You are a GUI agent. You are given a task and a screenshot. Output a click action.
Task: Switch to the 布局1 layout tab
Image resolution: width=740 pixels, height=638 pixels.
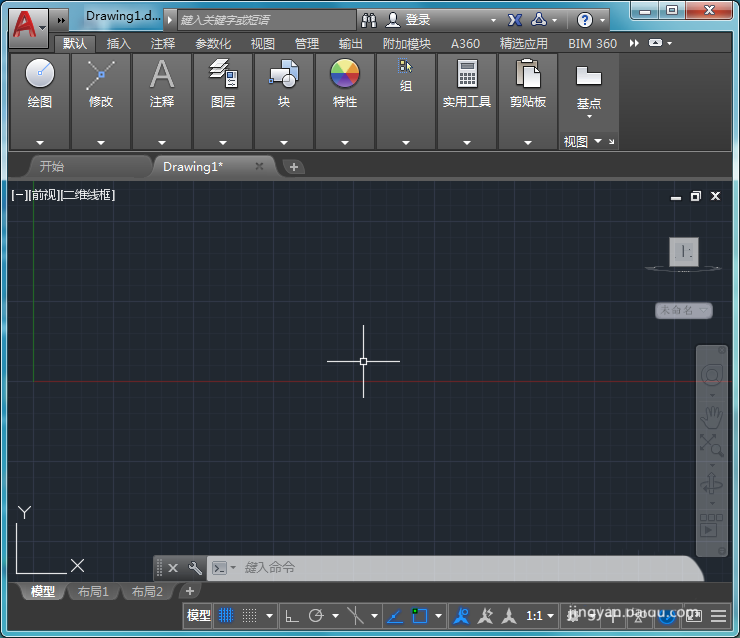pos(93,592)
